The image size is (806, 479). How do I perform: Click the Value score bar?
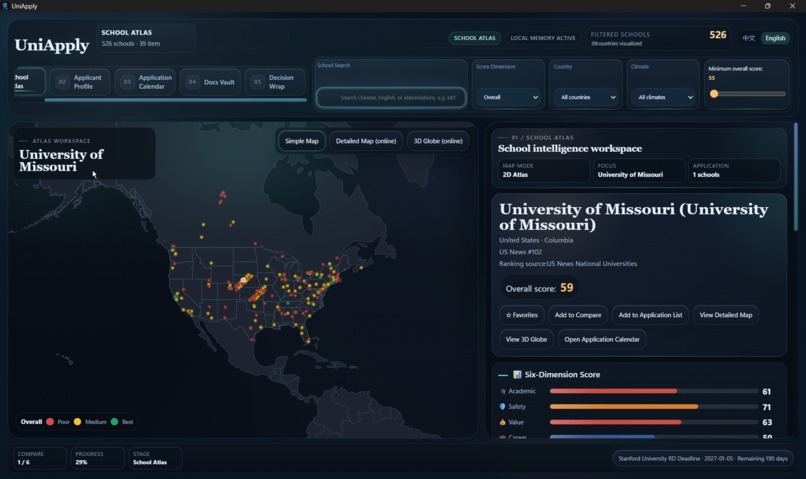[x=653, y=422]
